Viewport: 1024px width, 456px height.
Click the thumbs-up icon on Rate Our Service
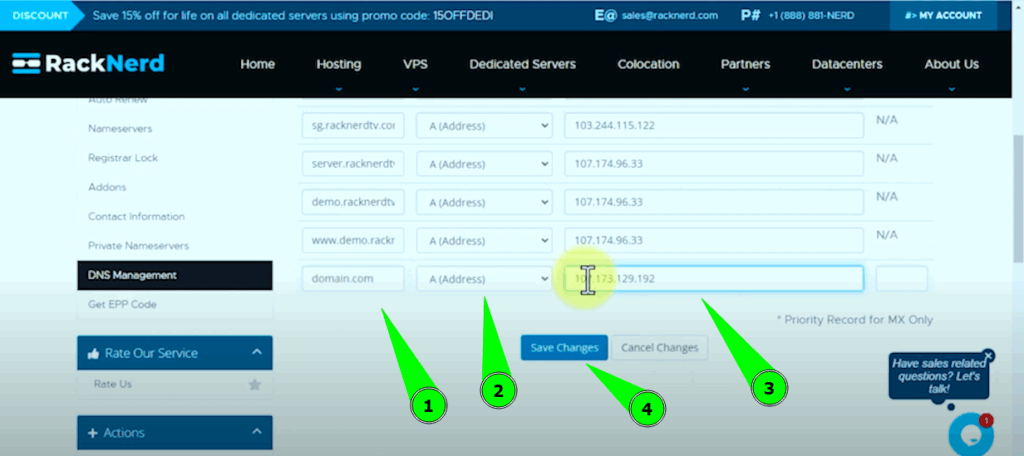[x=93, y=353]
